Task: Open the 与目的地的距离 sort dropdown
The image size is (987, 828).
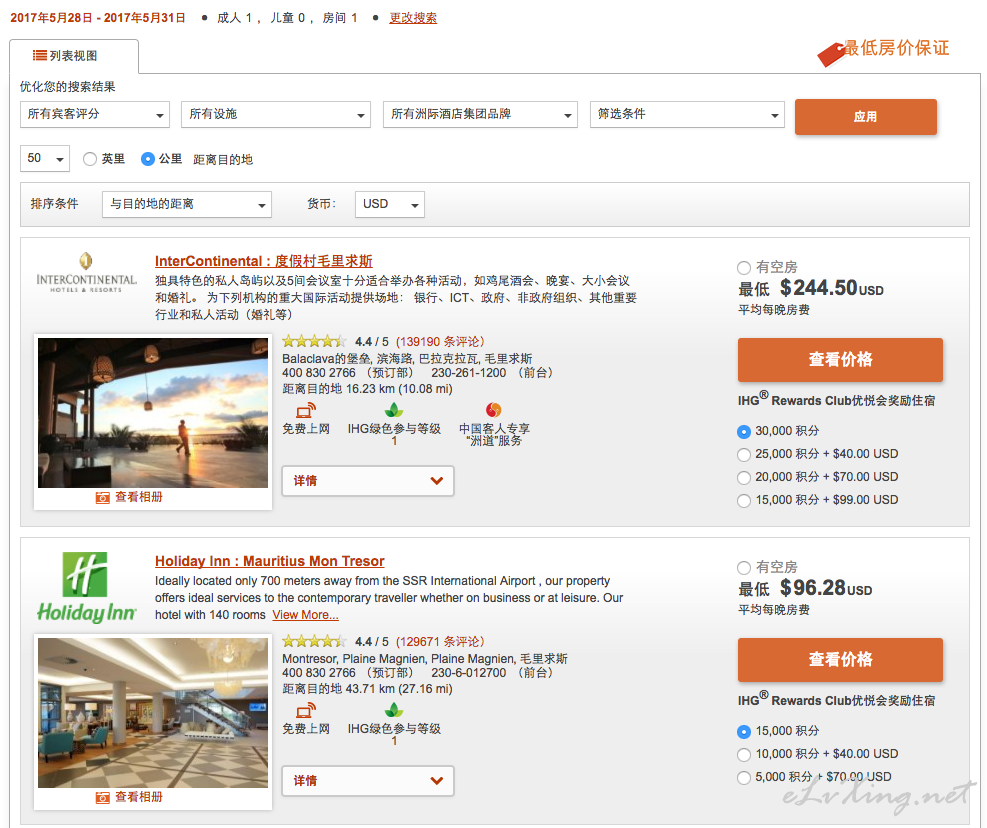Action: pos(187,205)
